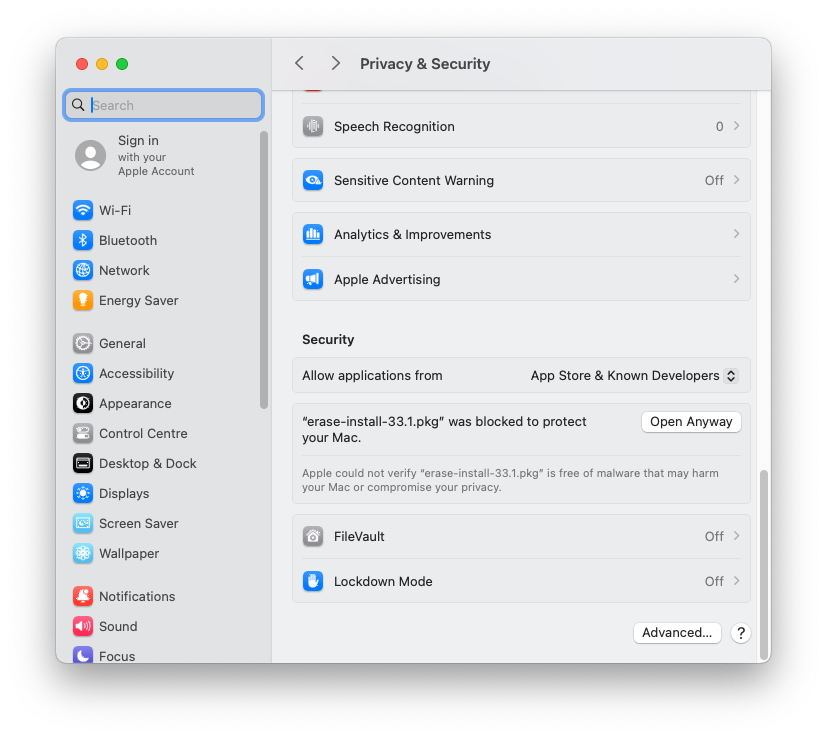The width and height of the screenshot is (827, 737).
Task: Open Desktop & Dock icon
Action: (83, 463)
